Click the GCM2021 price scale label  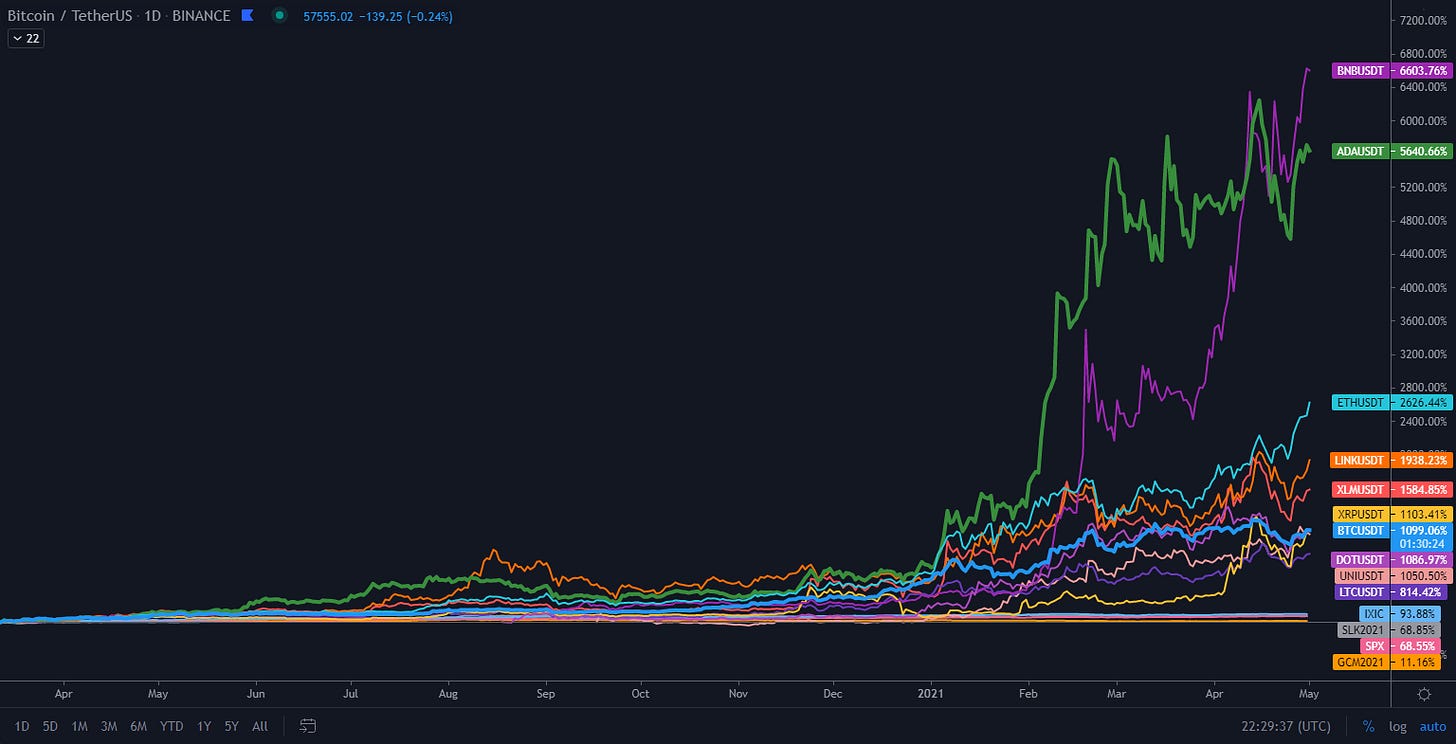coord(1388,662)
